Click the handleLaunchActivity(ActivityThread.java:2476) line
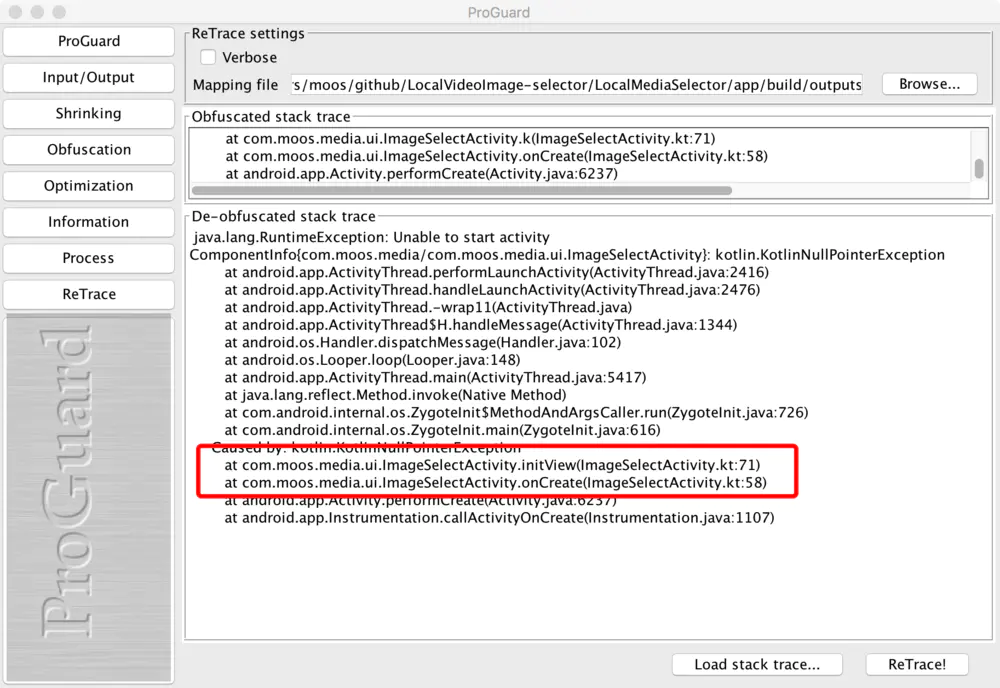The image size is (1000, 688). (x=492, y=290)
